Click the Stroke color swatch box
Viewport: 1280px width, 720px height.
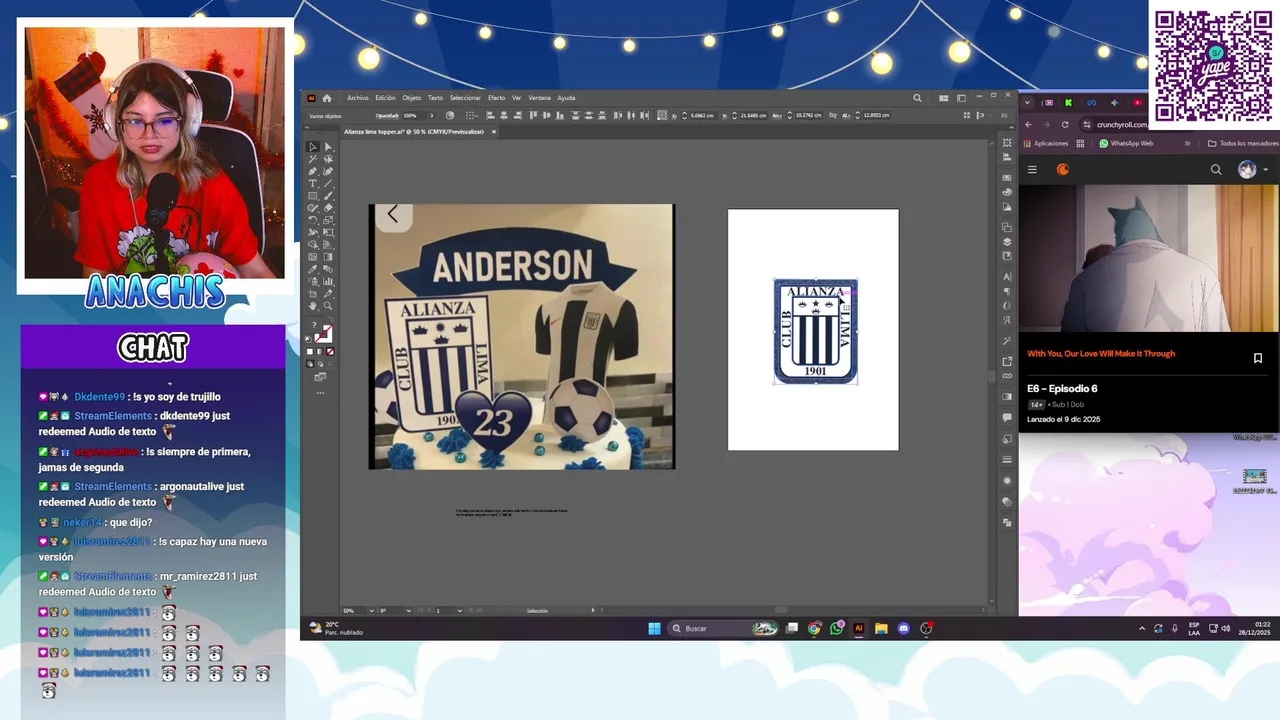pyautogui.click(x=327, y=335)
